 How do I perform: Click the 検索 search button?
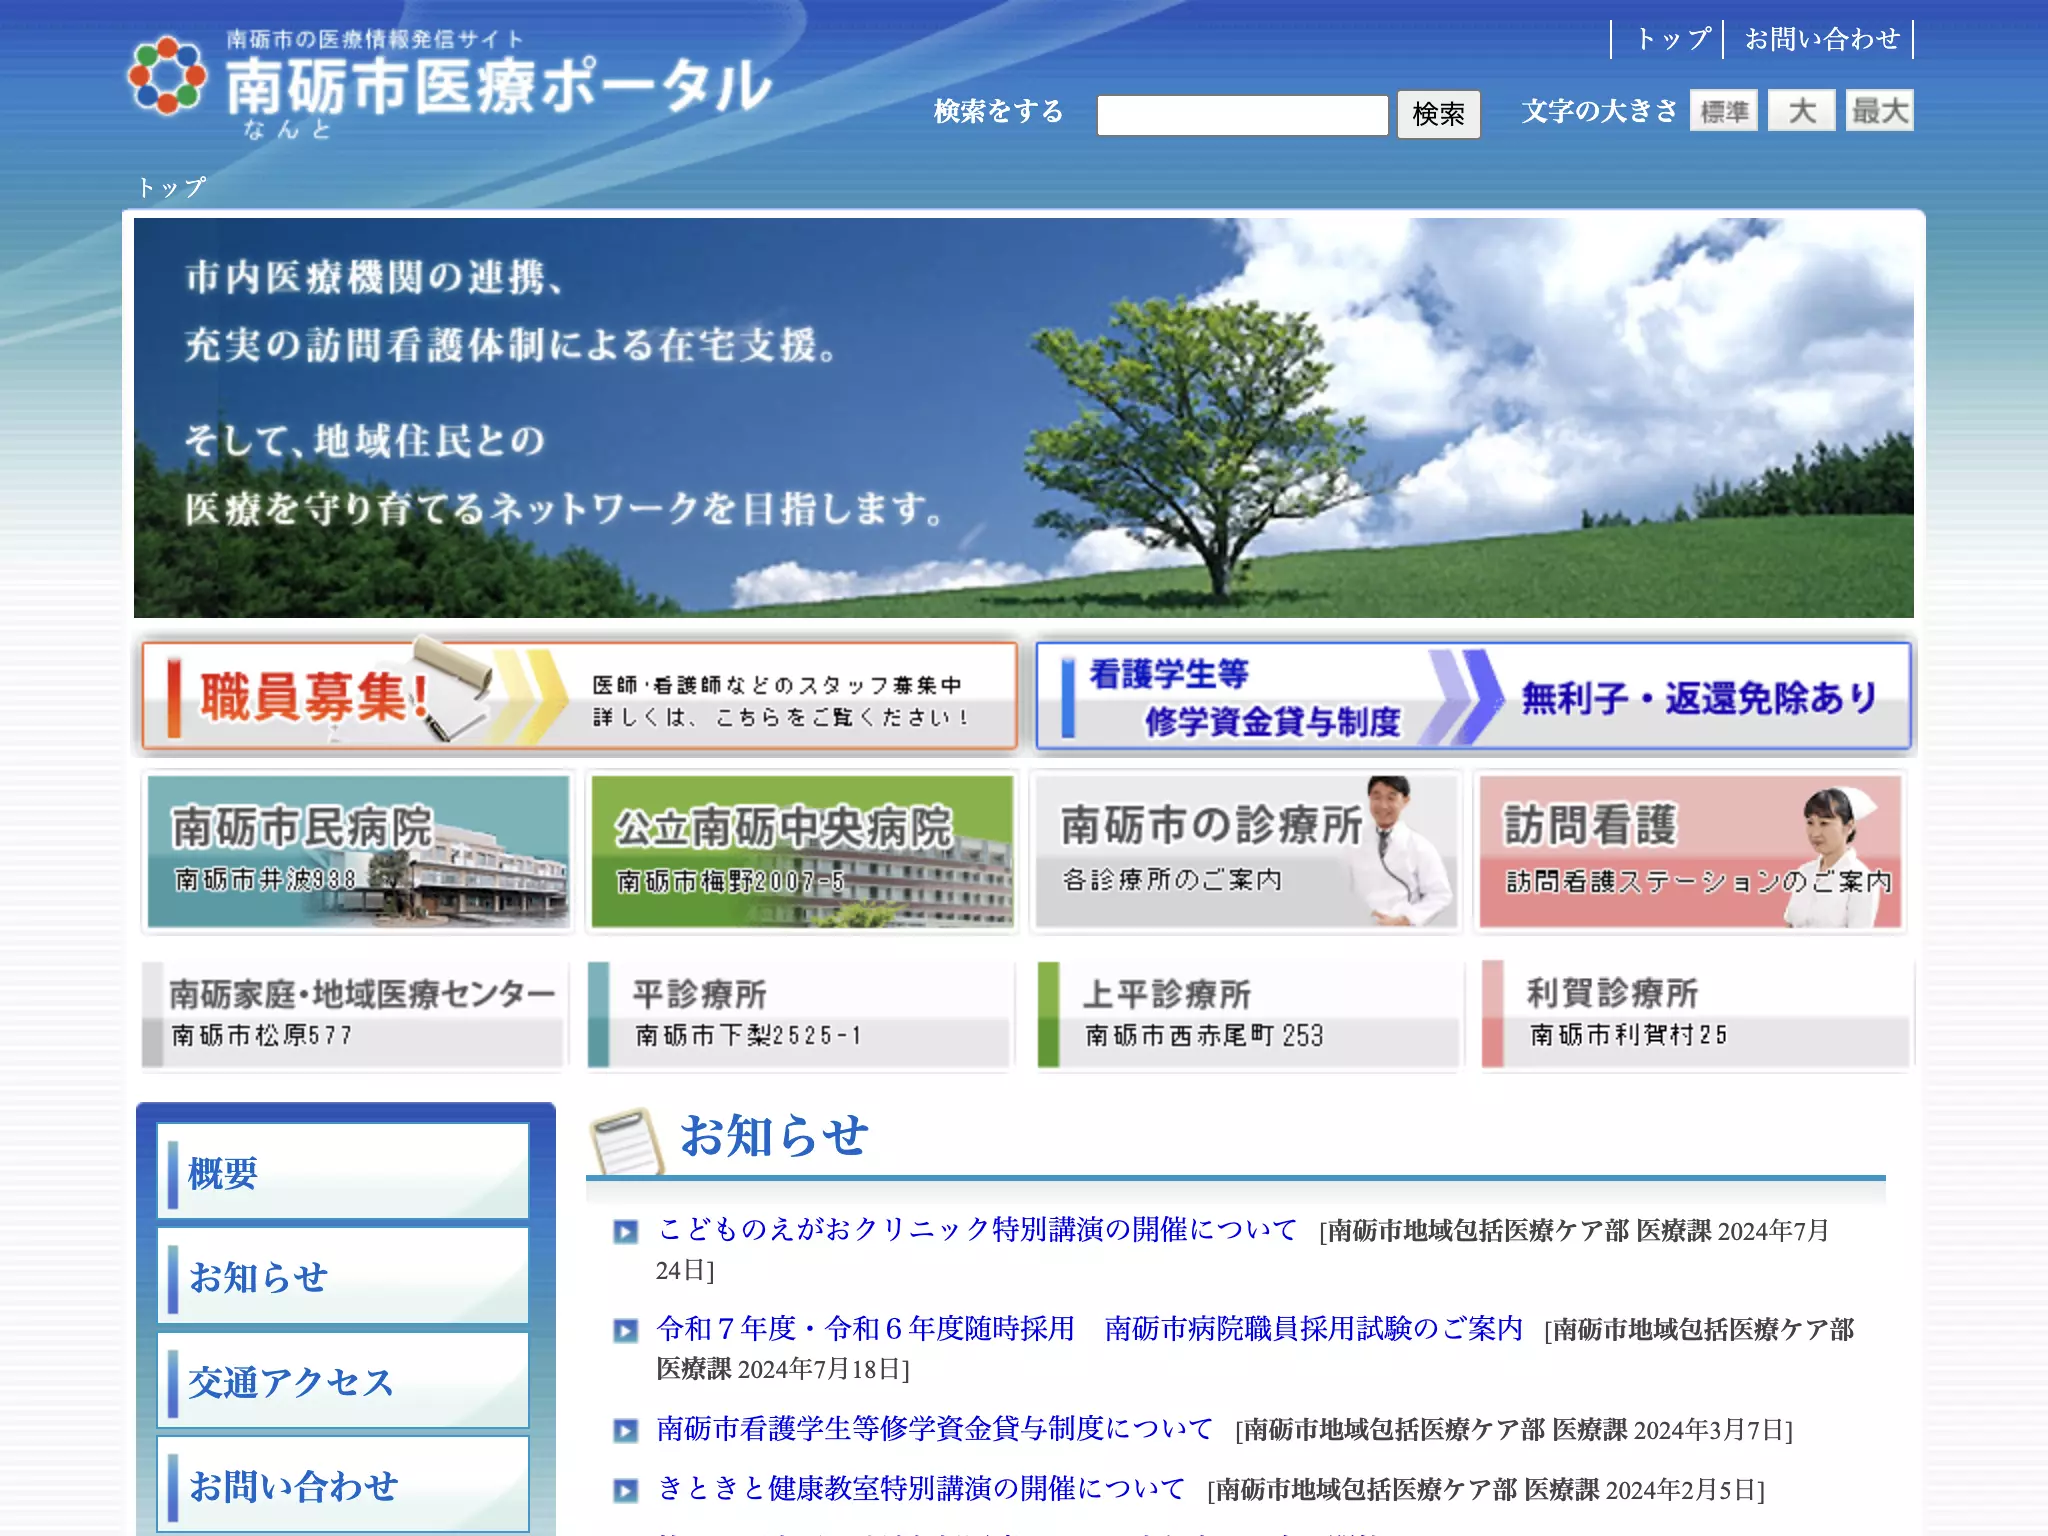[1438, 114]
